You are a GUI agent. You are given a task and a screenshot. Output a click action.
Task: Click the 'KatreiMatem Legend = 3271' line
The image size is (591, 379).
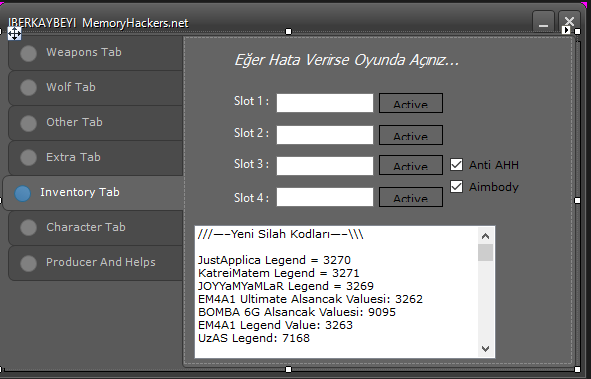279,273
